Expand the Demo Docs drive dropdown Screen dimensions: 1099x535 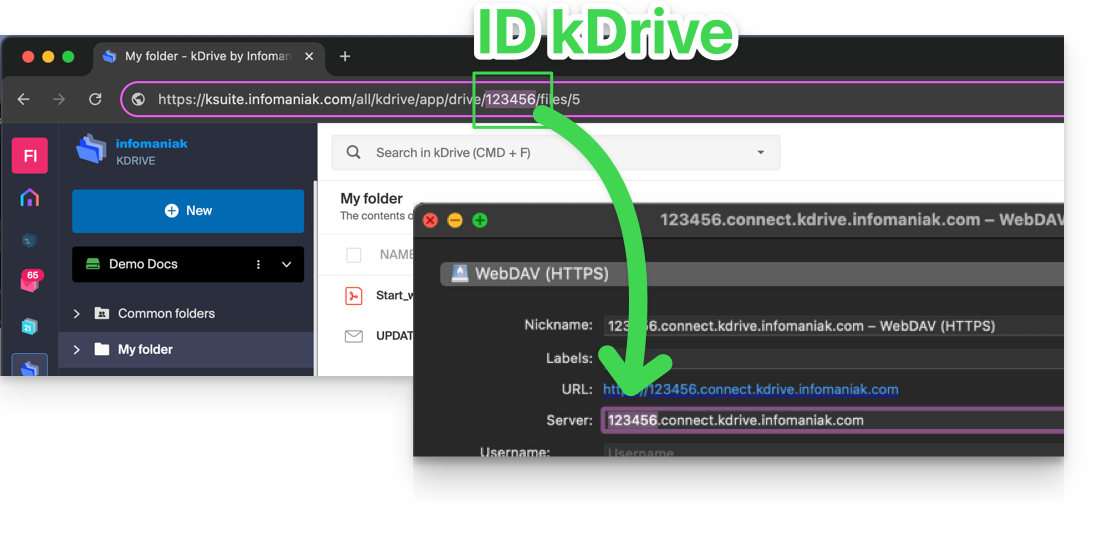pyautogui.click(x=286, y=264)
